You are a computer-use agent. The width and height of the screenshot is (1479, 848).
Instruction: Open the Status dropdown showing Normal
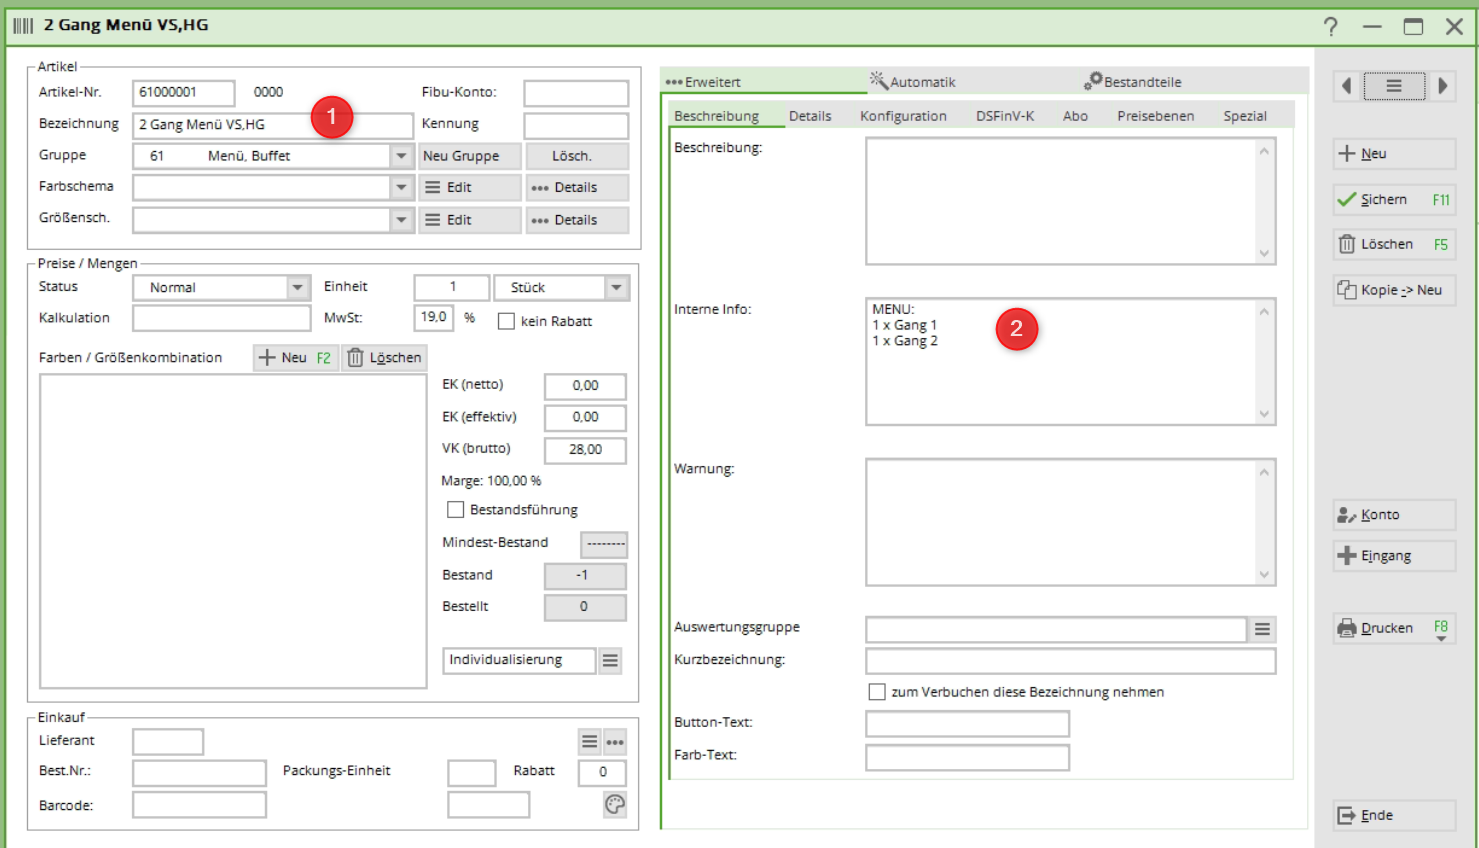coord(297,287)
